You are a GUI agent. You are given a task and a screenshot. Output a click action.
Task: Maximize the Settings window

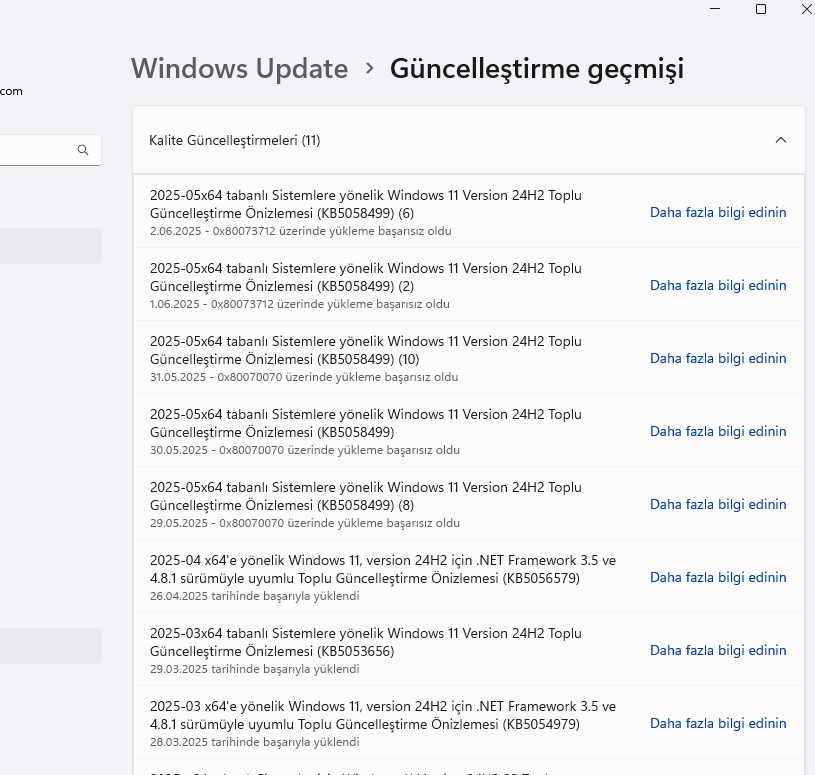tap(761, 9)
